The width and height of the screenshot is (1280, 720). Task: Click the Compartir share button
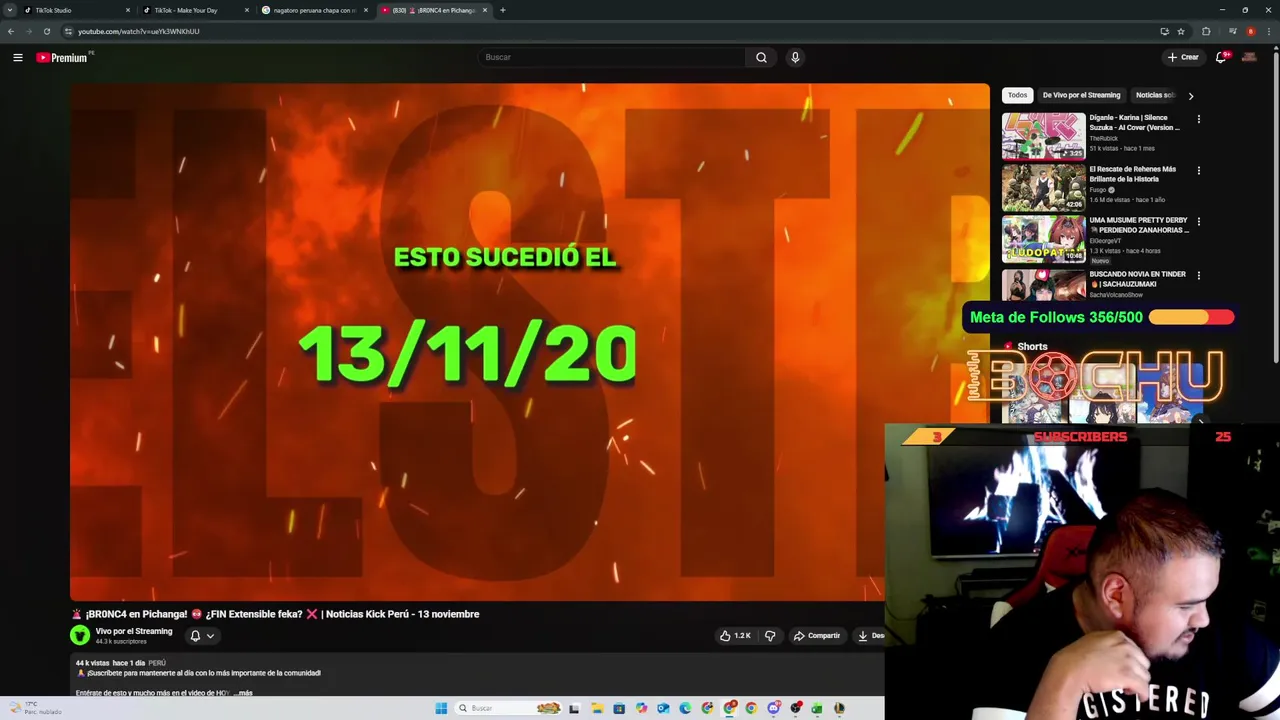[x=817, y=635]
